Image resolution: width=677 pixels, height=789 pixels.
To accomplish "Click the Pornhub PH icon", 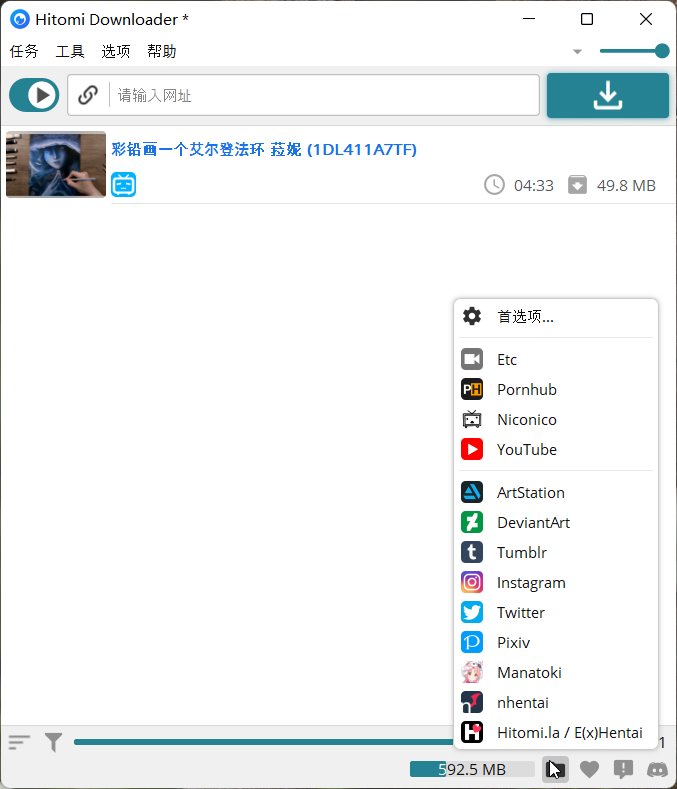I will (x=472, y=389).
